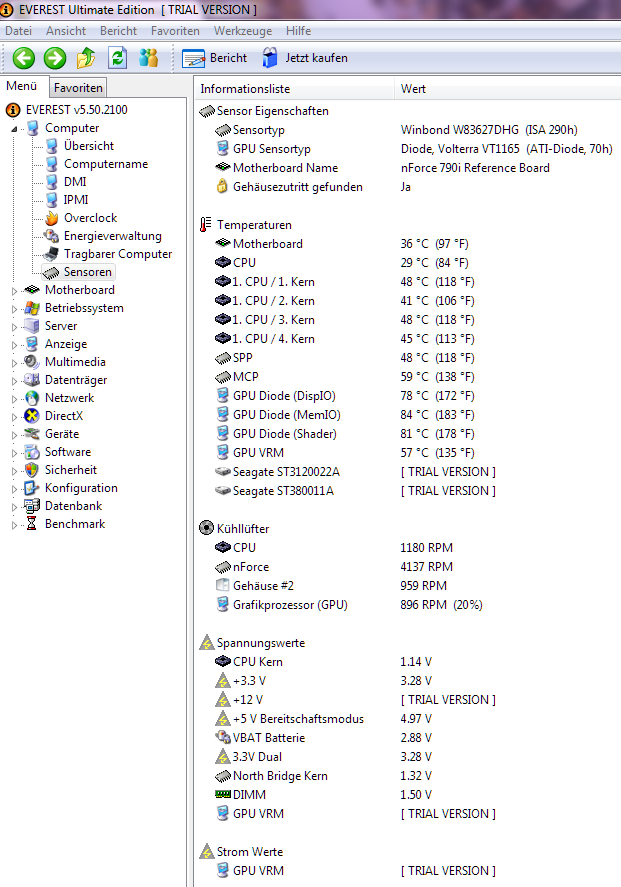Click the users icon in toolbar

click(x=149, y=58)
